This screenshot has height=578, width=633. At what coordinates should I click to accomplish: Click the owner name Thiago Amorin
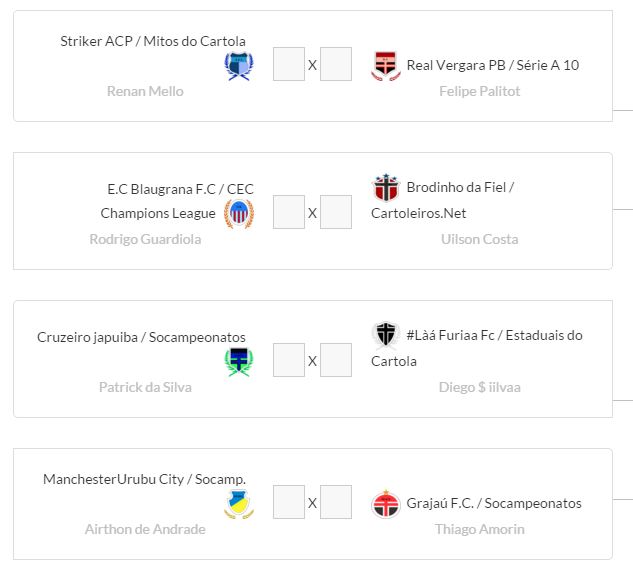[479, 529]
